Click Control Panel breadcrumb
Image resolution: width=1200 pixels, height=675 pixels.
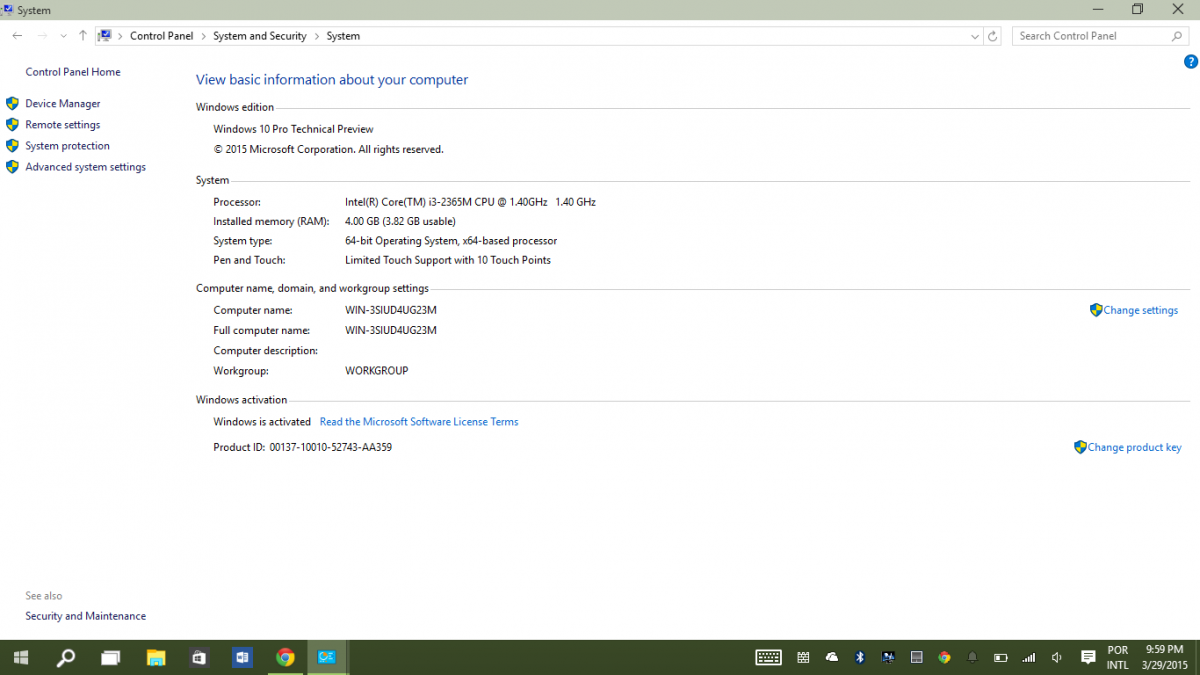161,36
